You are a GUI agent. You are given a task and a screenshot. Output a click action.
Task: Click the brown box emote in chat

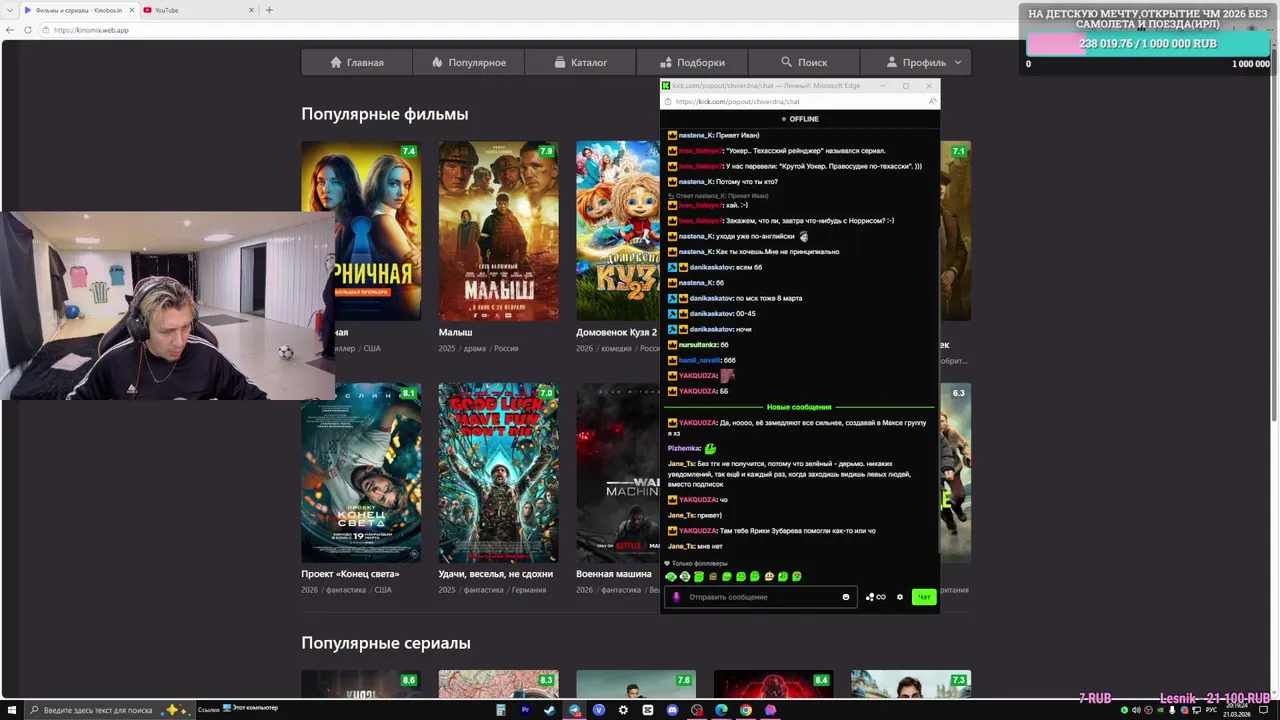click(x=713, y=577)
